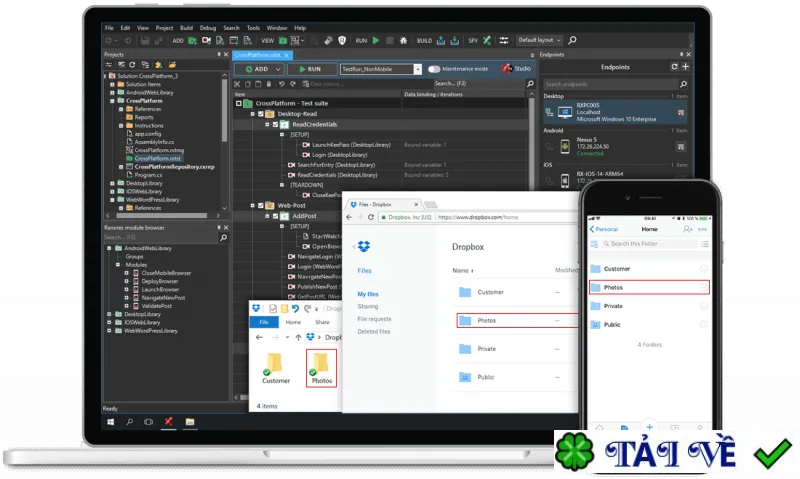Click the open folder icon in Projects toolbar

click(172, 65)
